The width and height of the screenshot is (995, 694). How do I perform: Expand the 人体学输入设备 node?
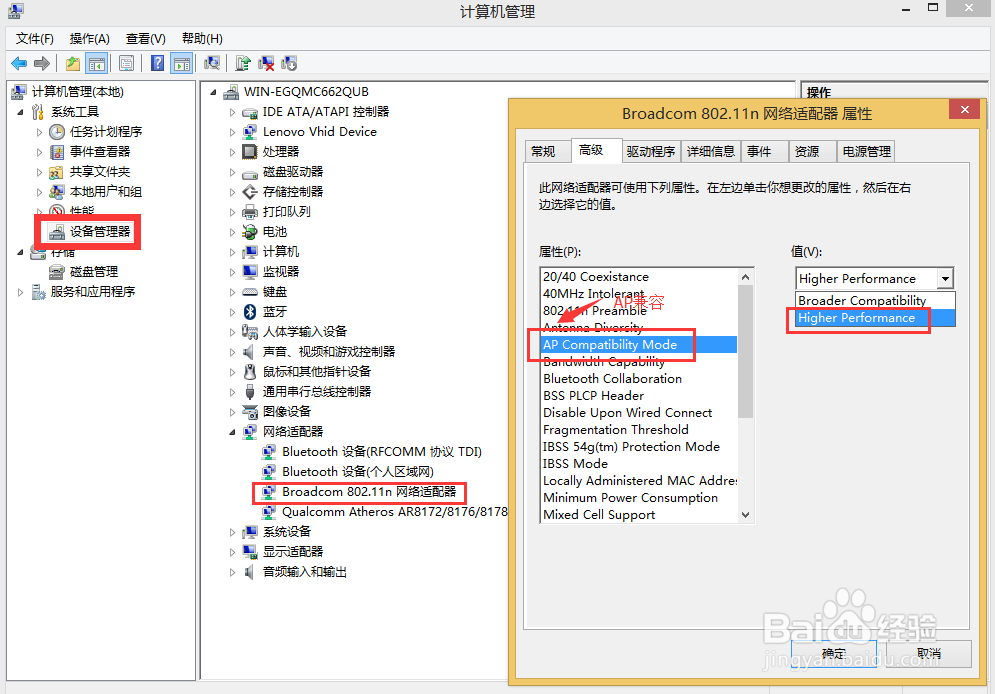(232, 332)
